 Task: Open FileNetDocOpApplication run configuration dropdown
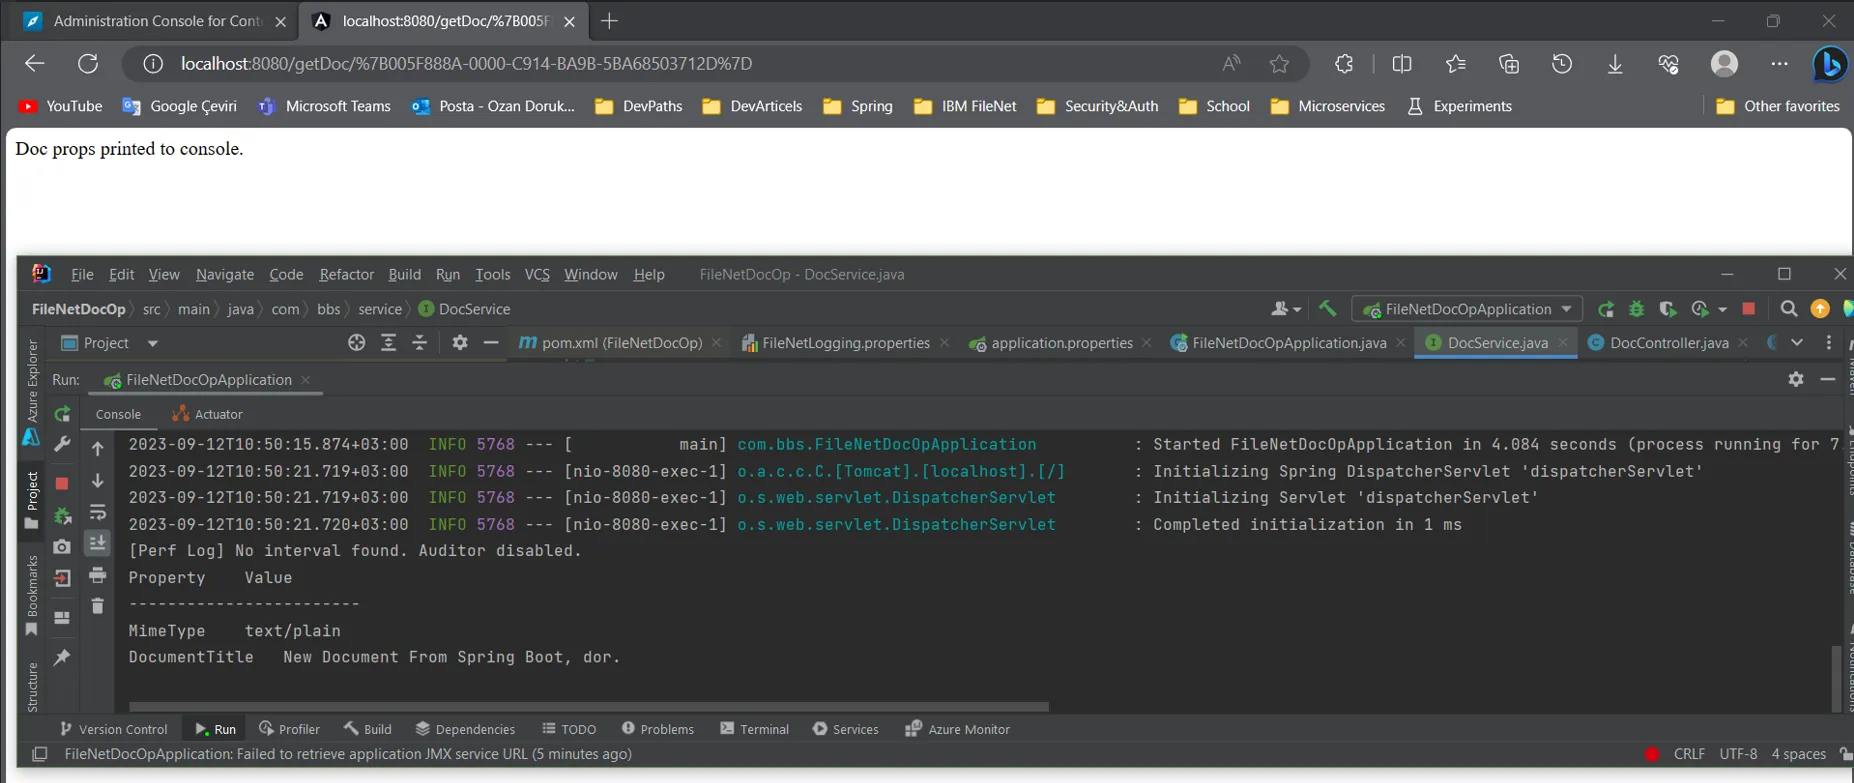[x=1467, y=309]
